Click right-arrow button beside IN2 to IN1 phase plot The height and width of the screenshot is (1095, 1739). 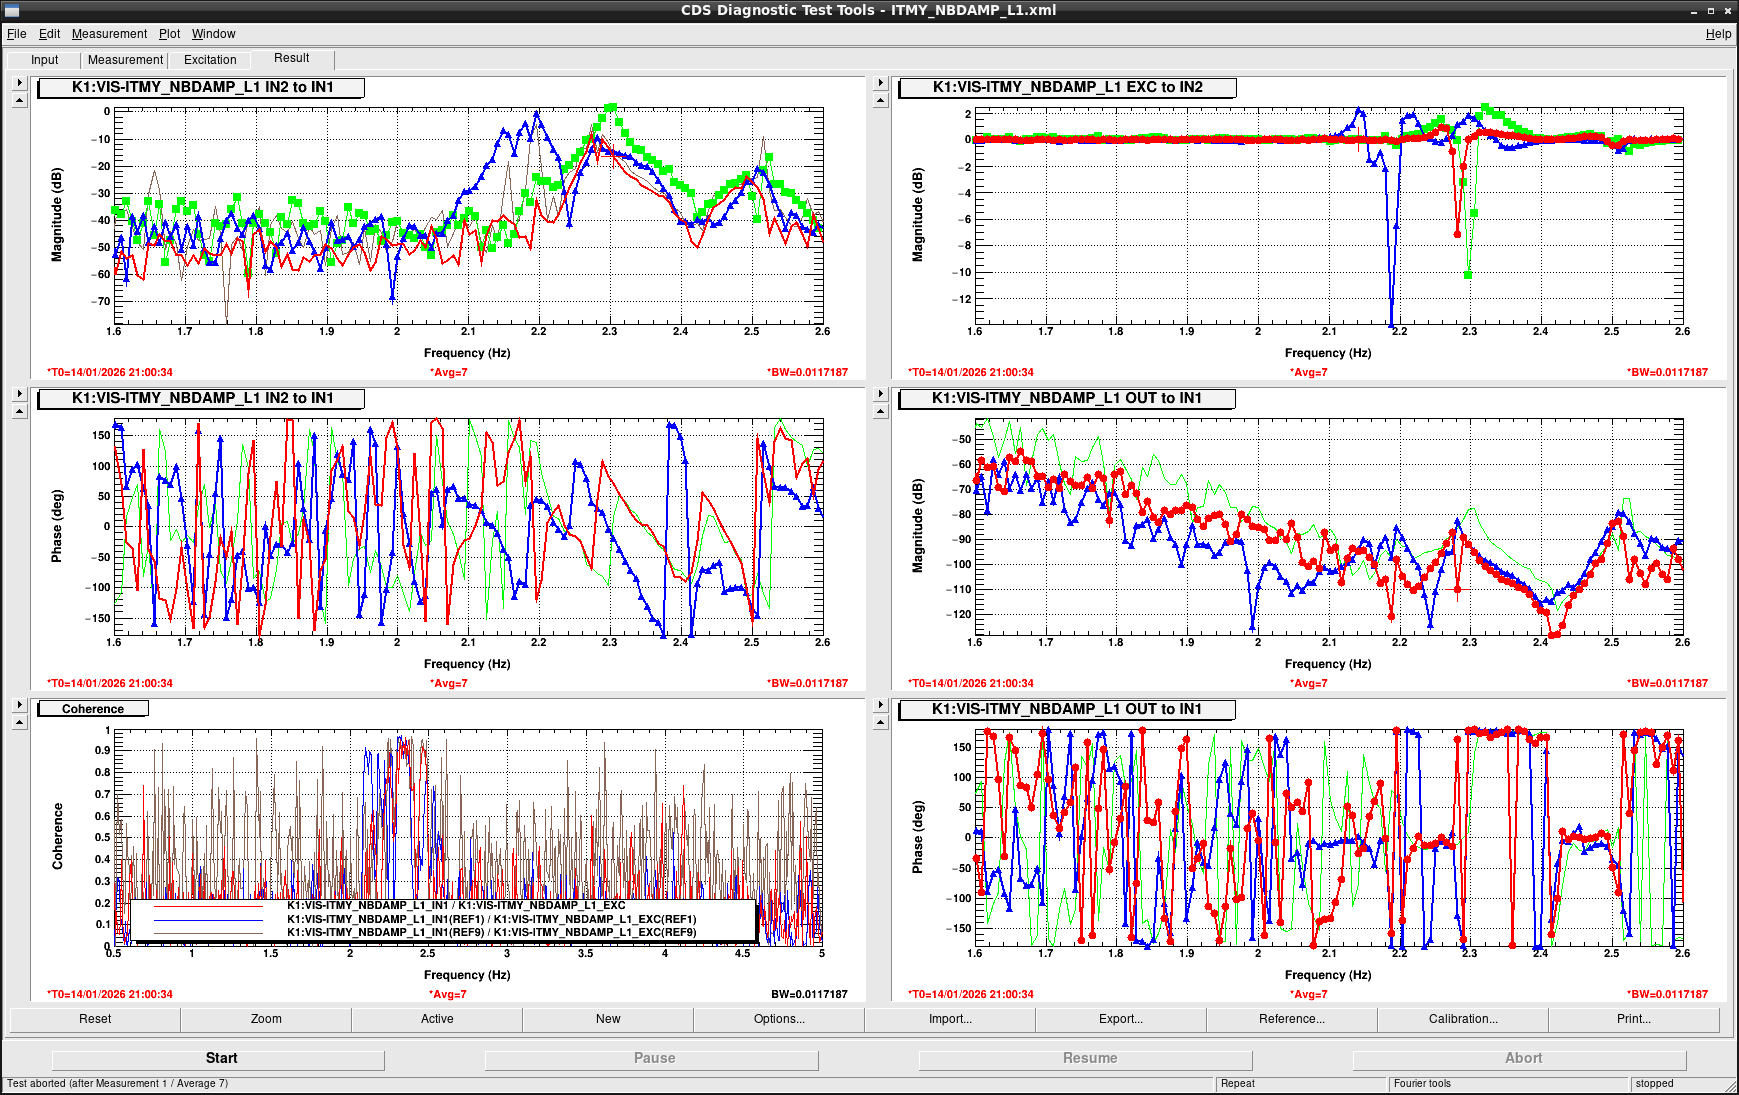coord(19,393)
